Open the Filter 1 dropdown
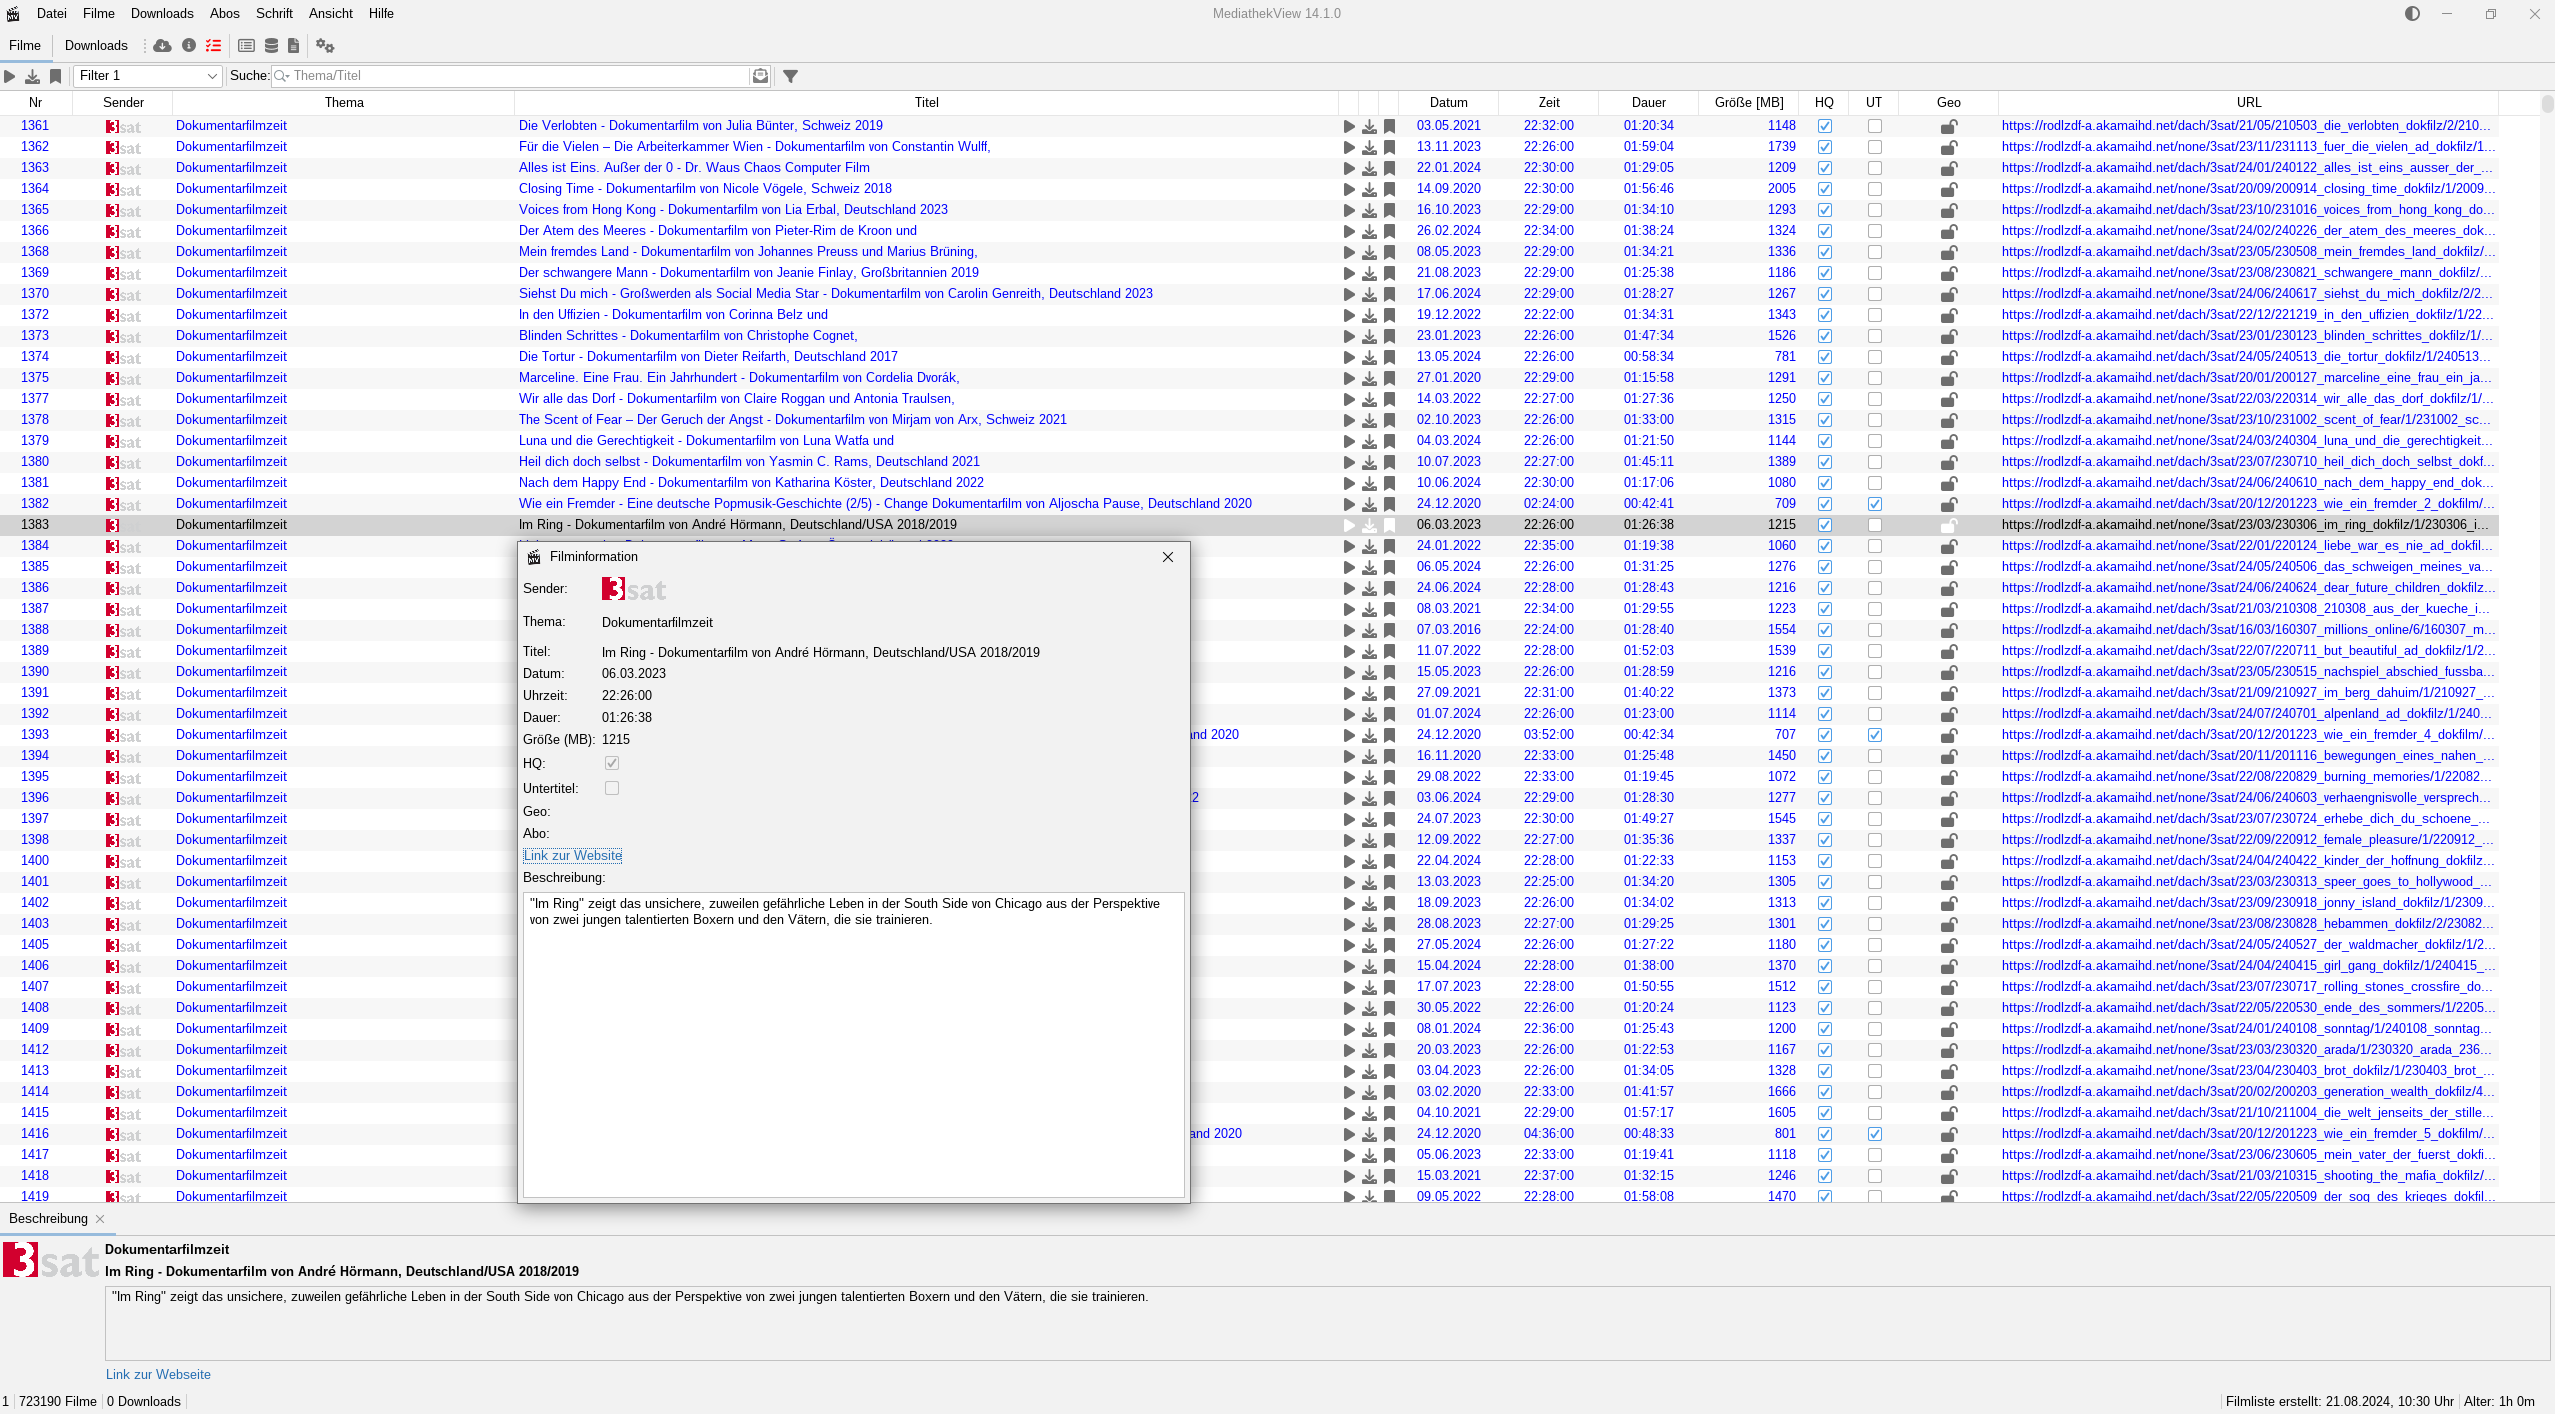The width and height of the screenshot is (2555, 1414). (147, 76)
